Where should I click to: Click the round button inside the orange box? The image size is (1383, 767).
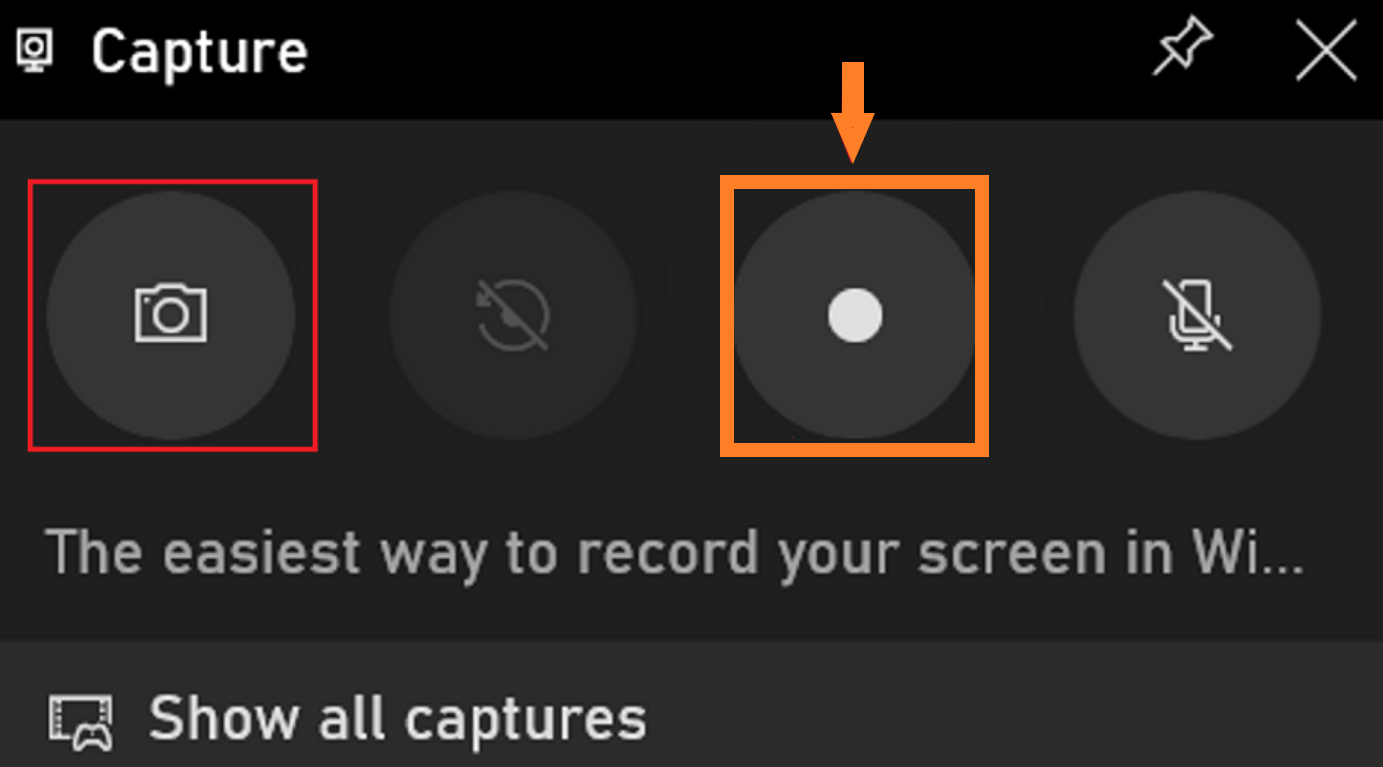855,315
